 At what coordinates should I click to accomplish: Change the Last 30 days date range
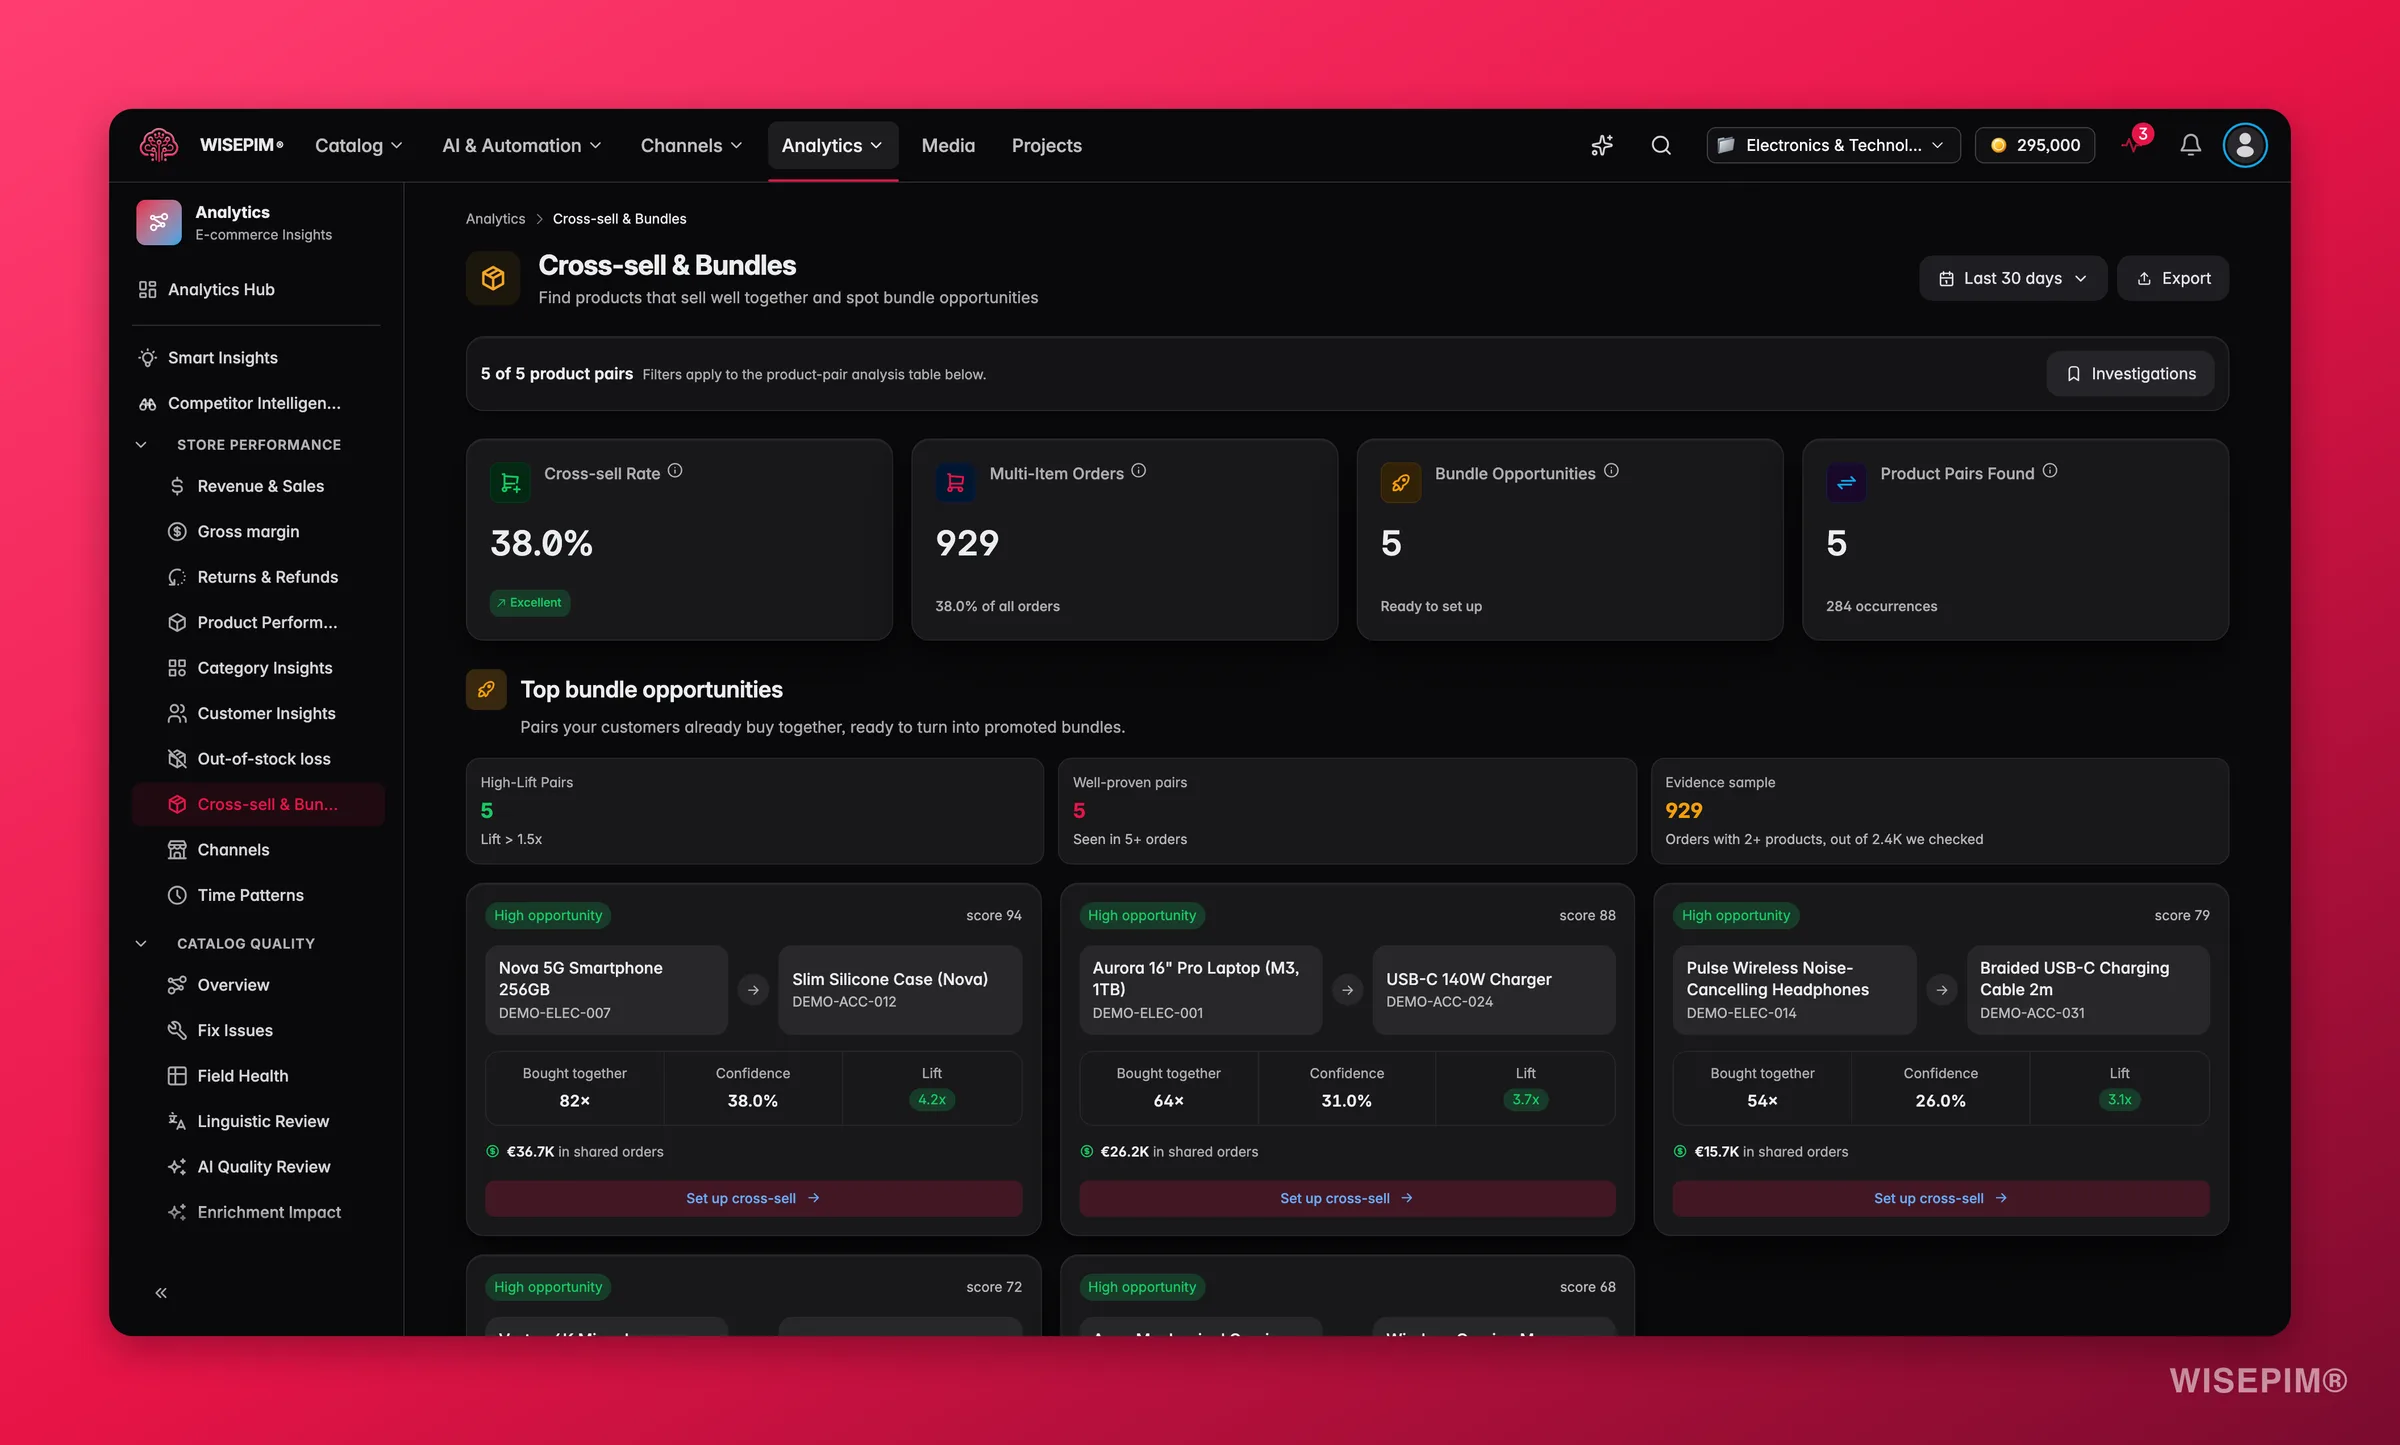2012,278
